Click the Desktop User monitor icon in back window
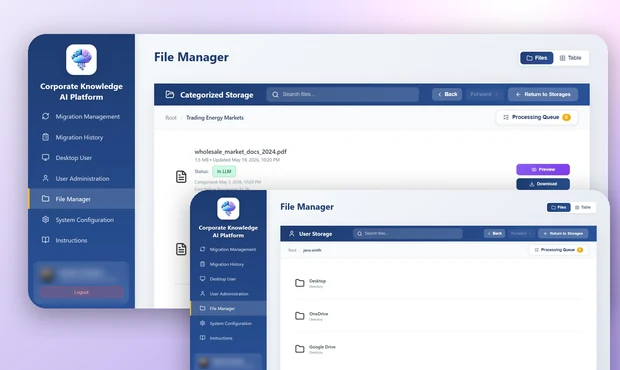This screenshot has width=620, height=370. [x=45, y=157]
